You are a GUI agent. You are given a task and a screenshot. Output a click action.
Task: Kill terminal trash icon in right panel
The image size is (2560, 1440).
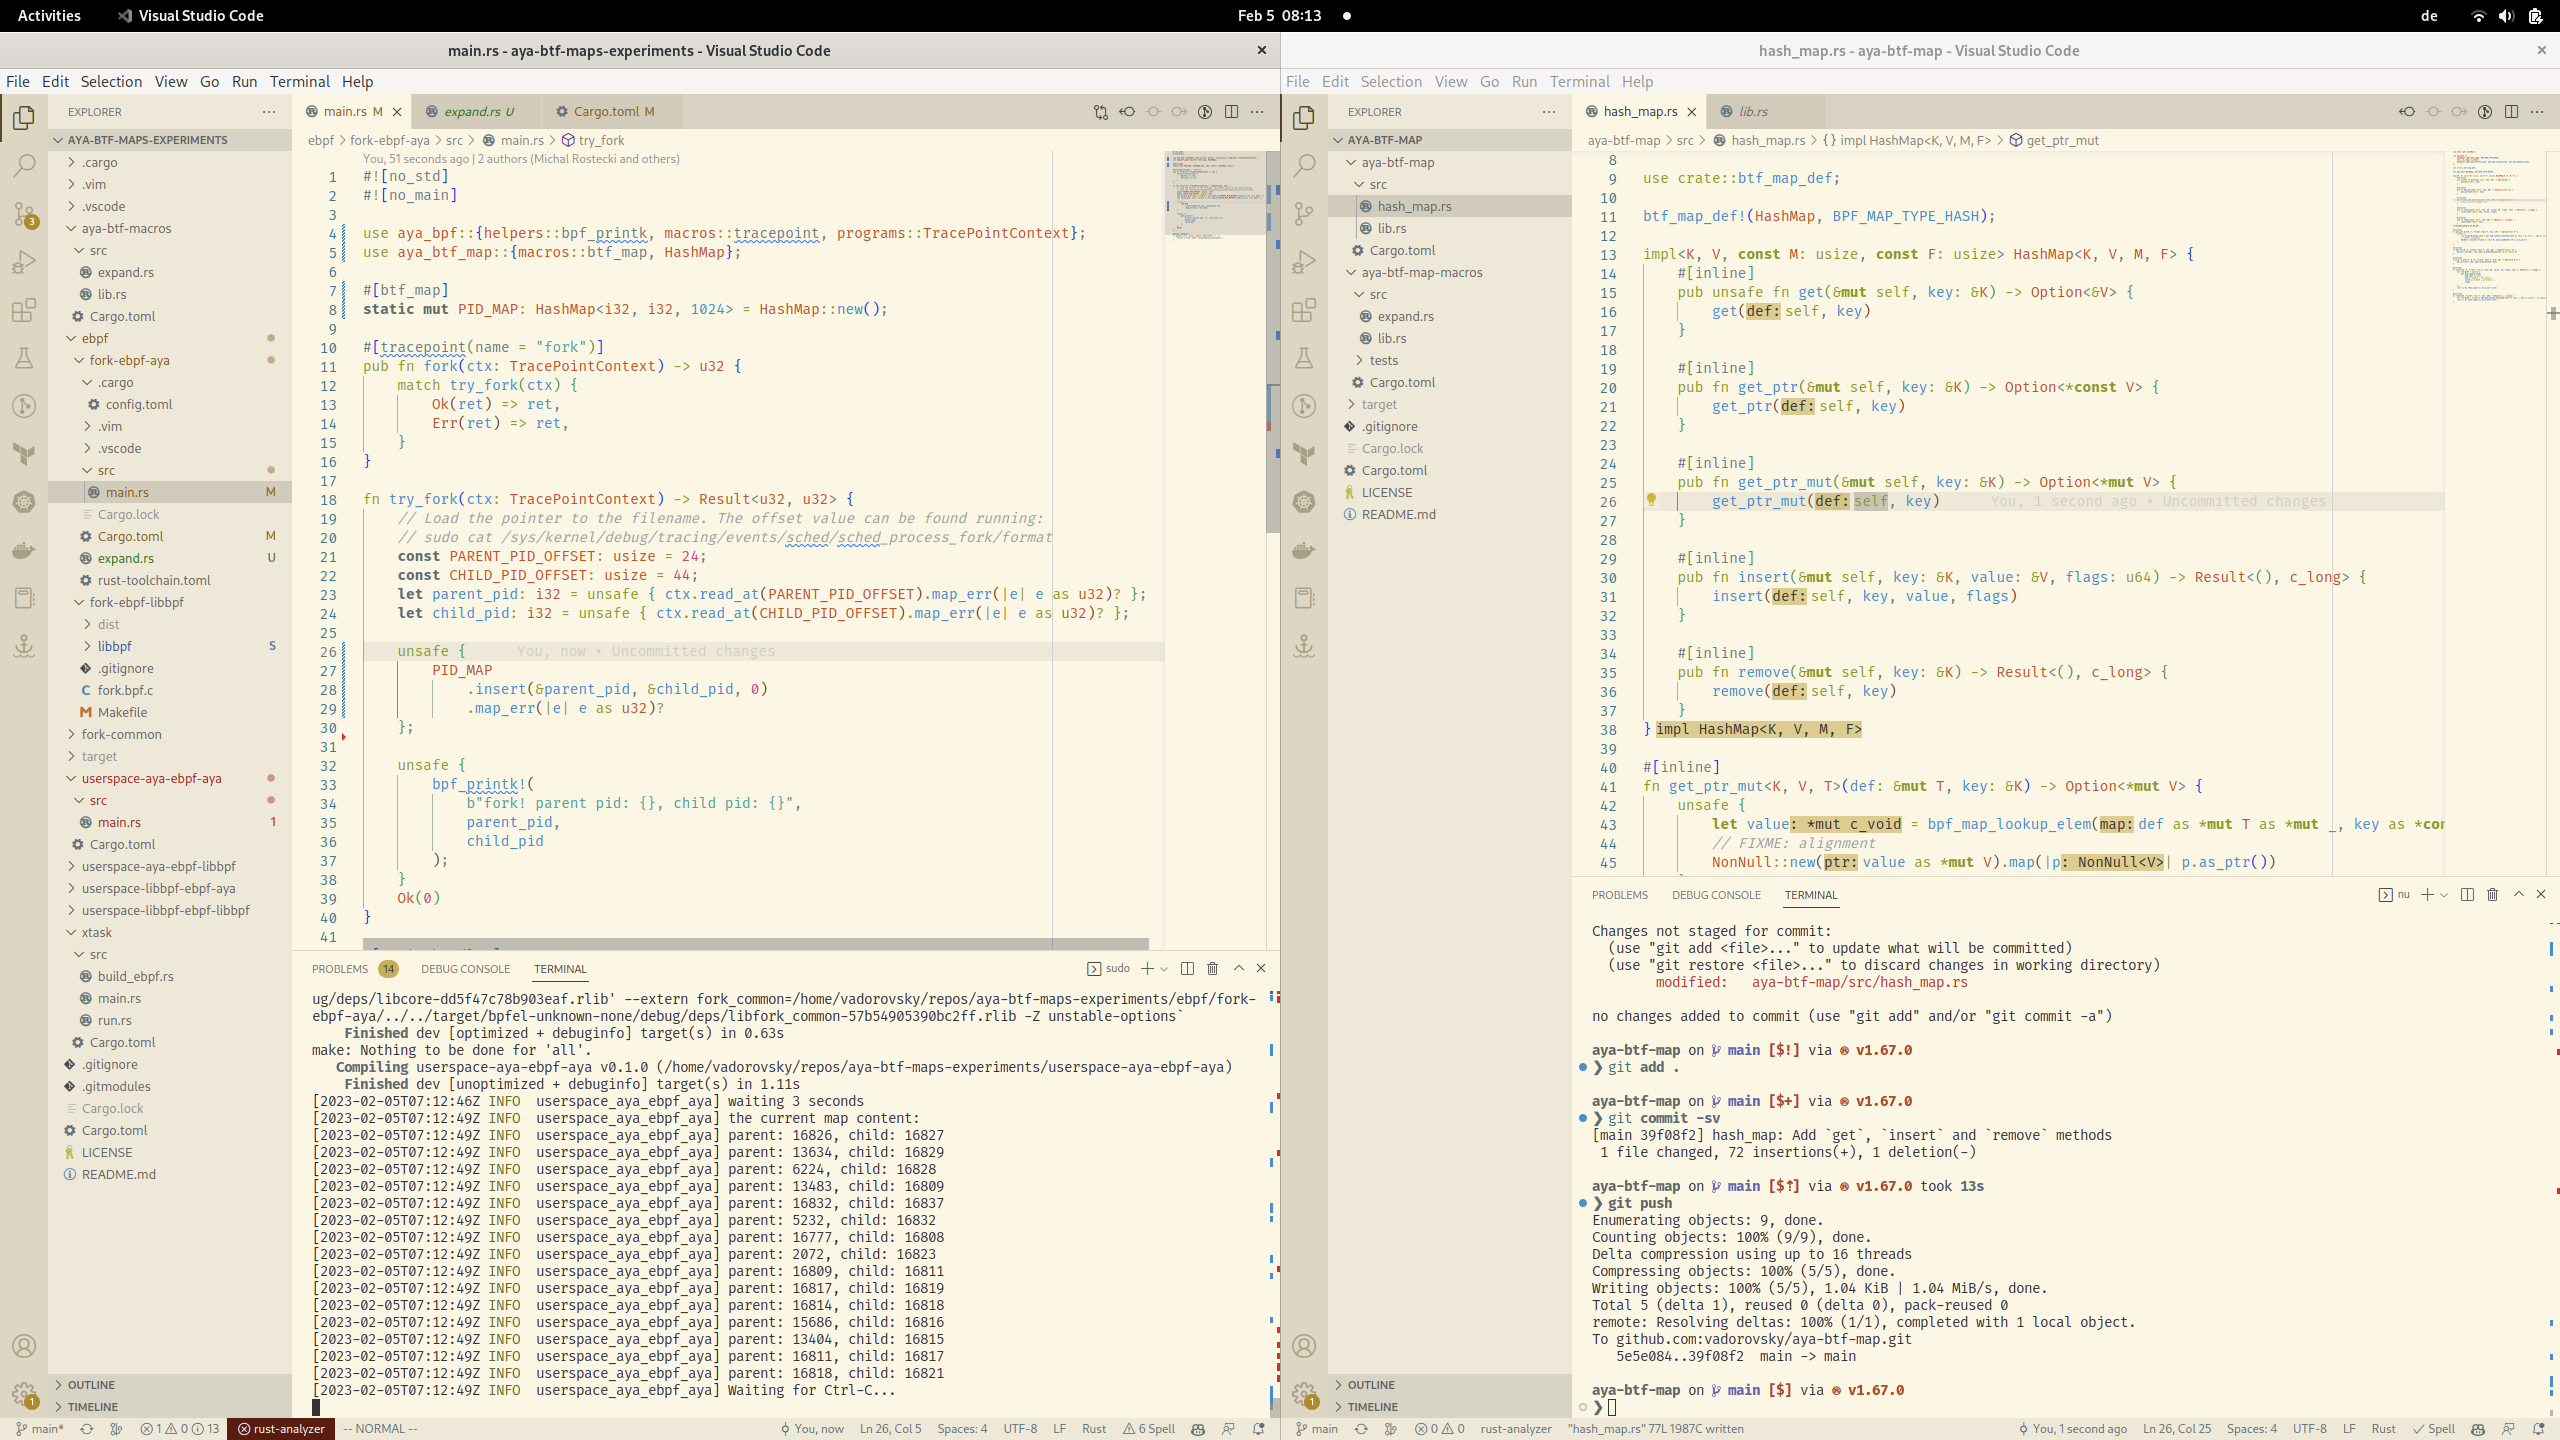coord(2492,894)
